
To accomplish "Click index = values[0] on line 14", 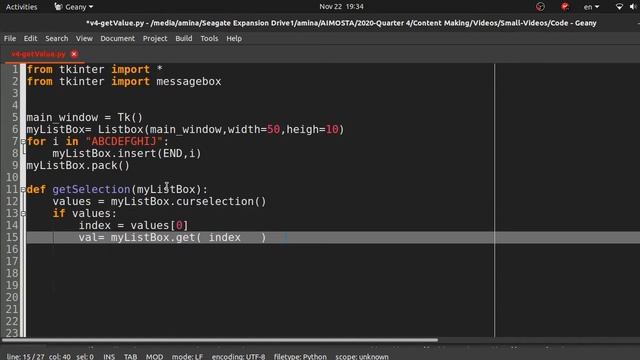I will click(x=133, y=225).
